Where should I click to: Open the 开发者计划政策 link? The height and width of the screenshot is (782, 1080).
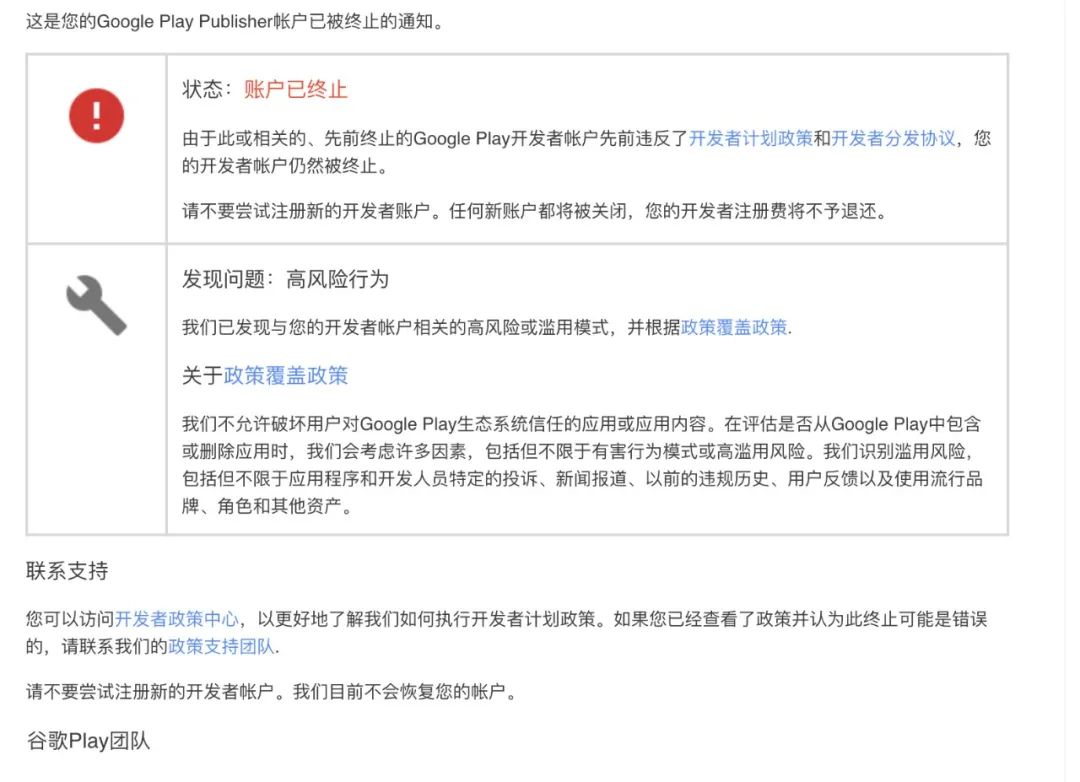point(751,138)
